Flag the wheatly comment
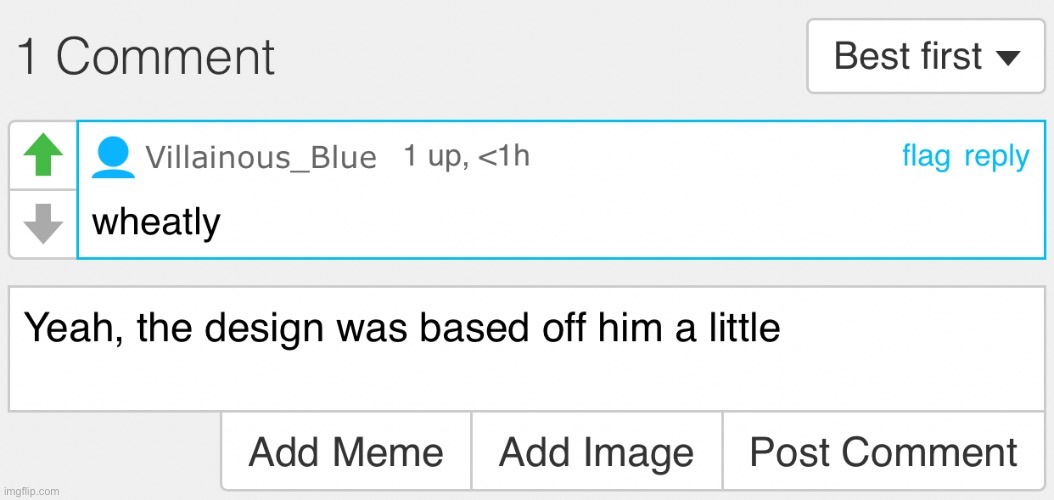This screenshot has width=1054, height=500. (926, 157)
